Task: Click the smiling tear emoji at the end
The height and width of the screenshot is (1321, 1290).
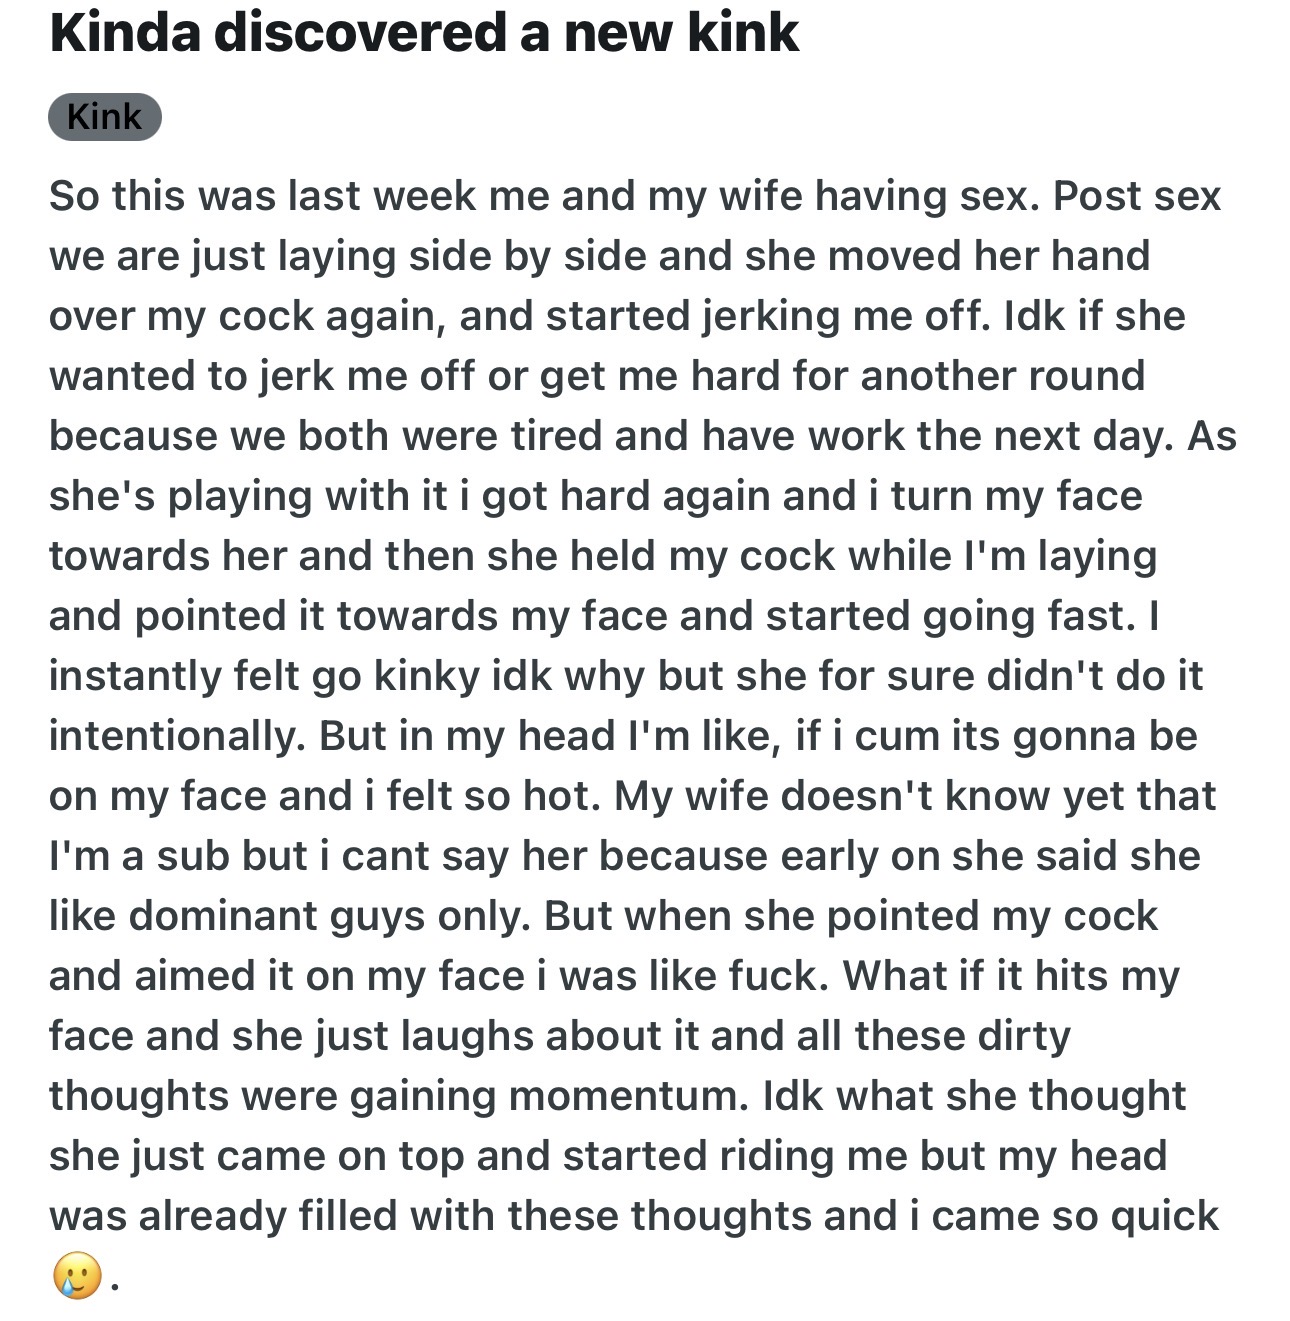Action: (x=76, y=1275)
